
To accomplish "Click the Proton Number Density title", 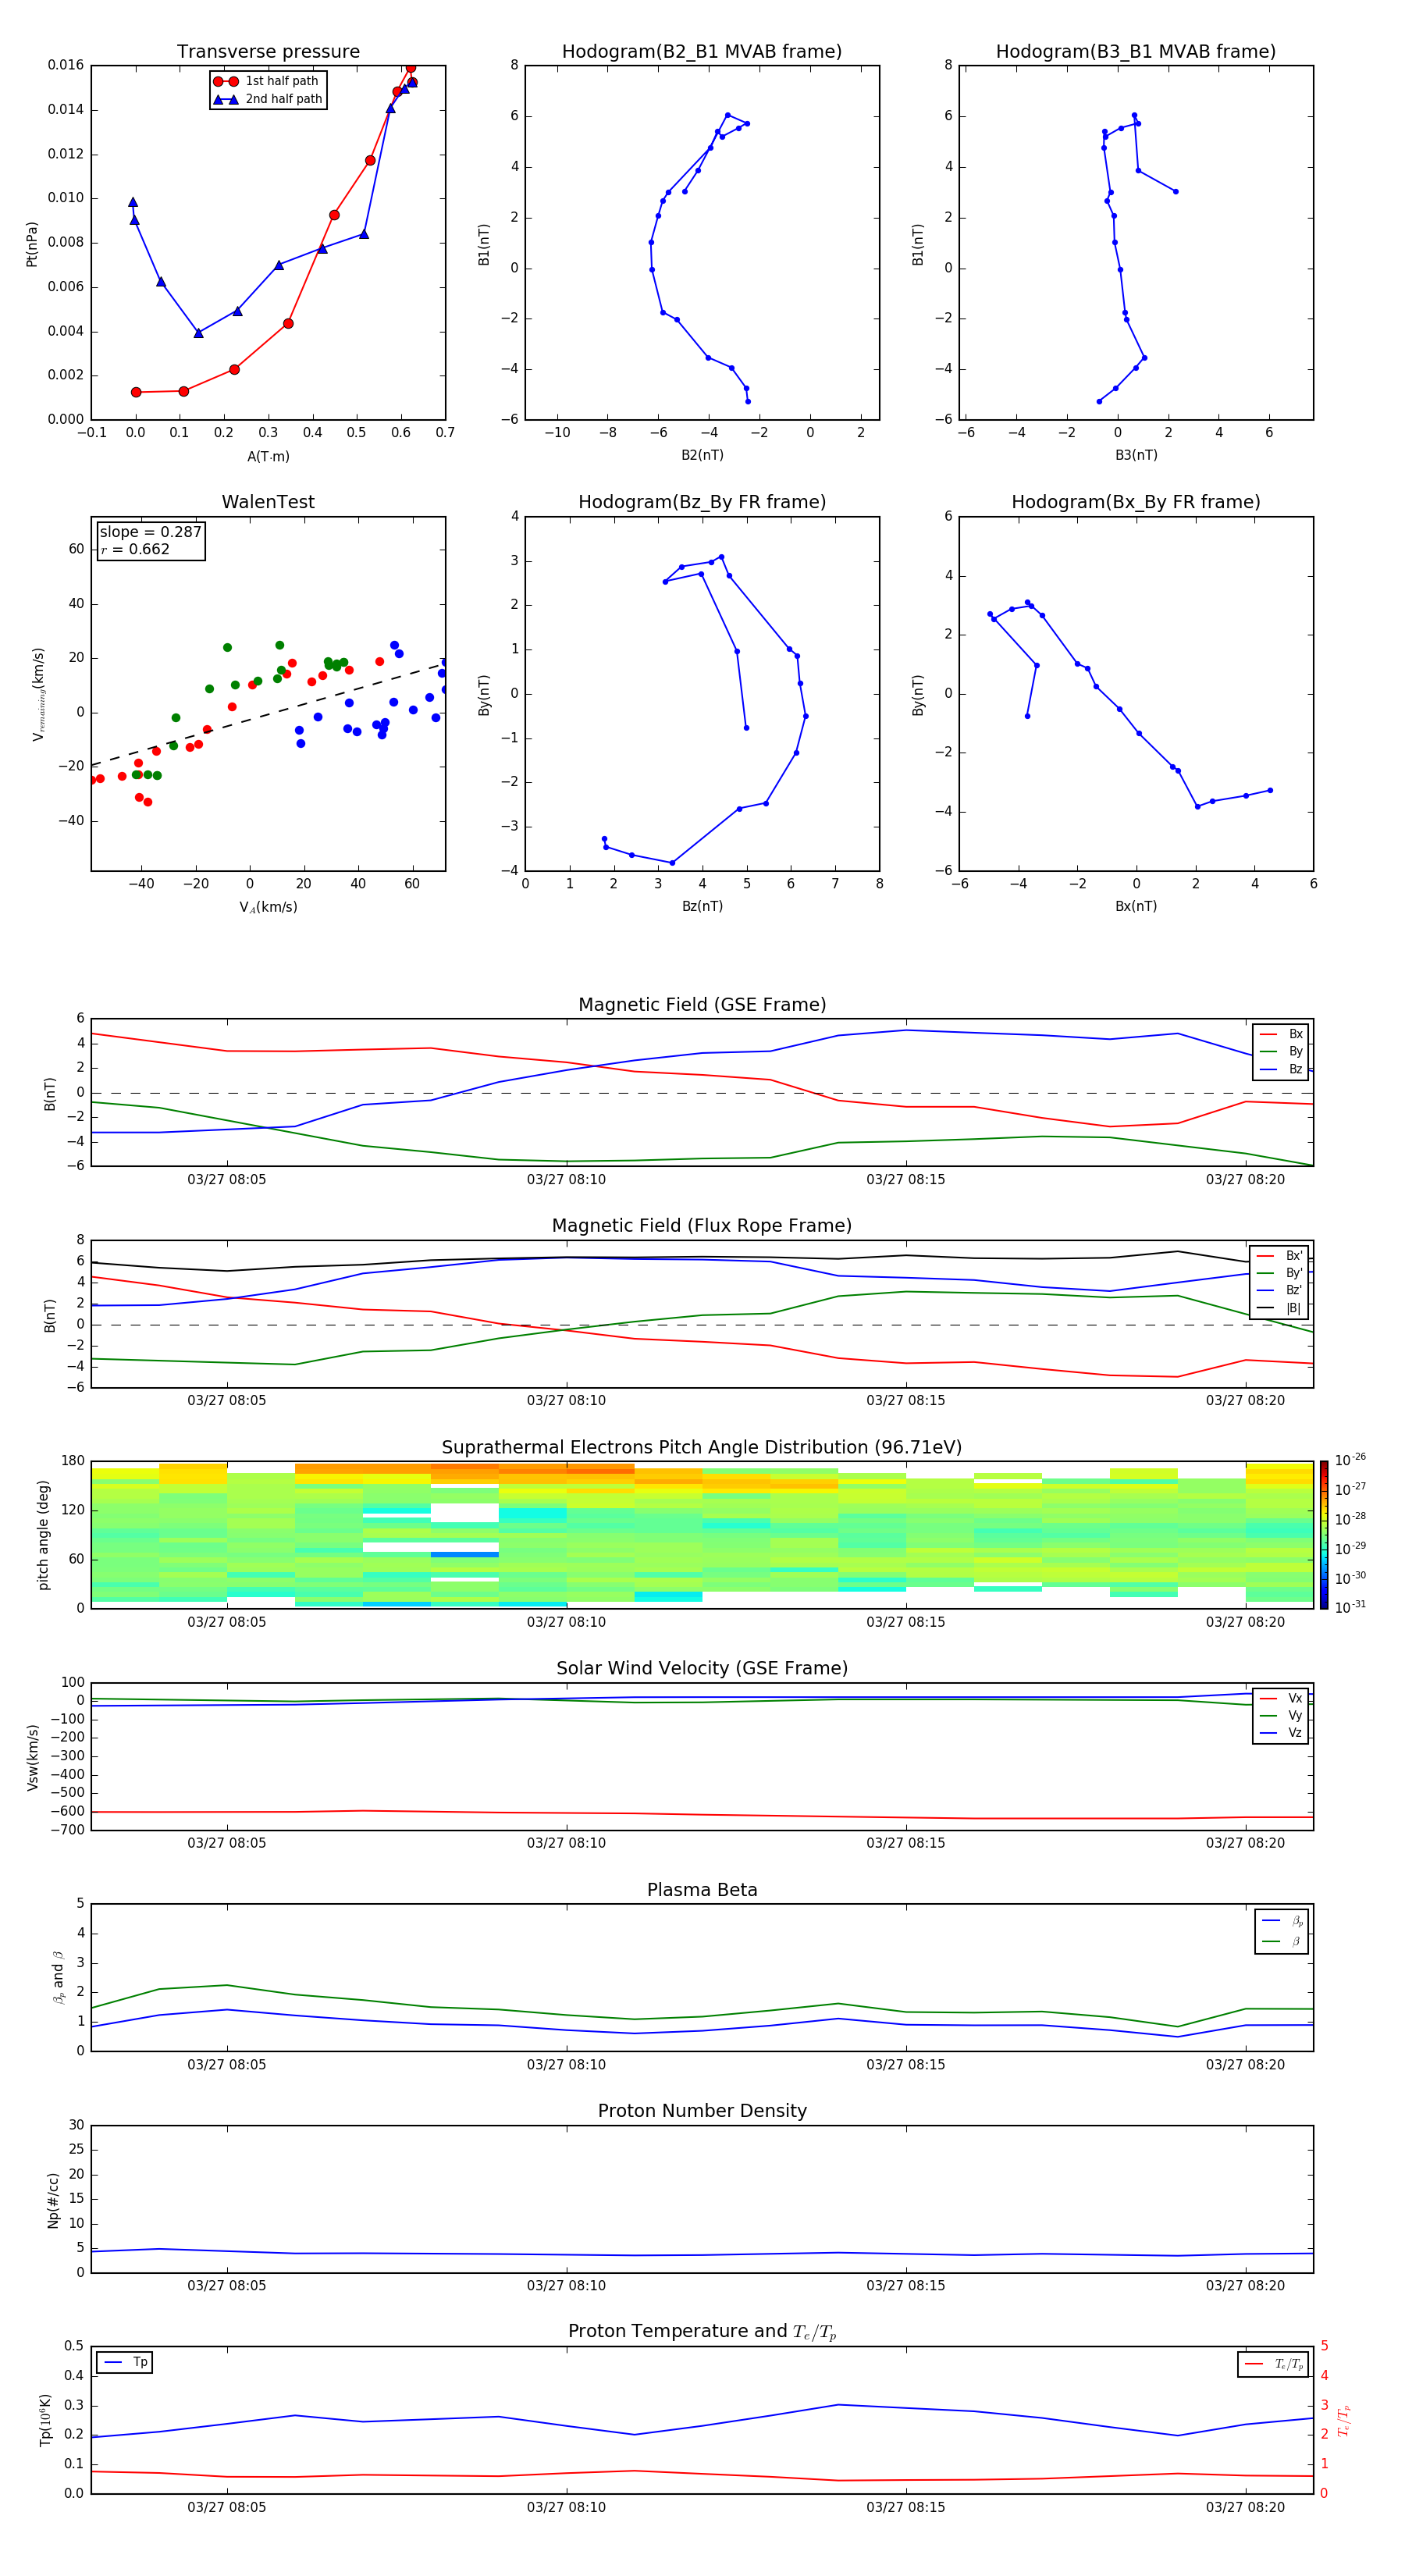I will click(702, 2111).
